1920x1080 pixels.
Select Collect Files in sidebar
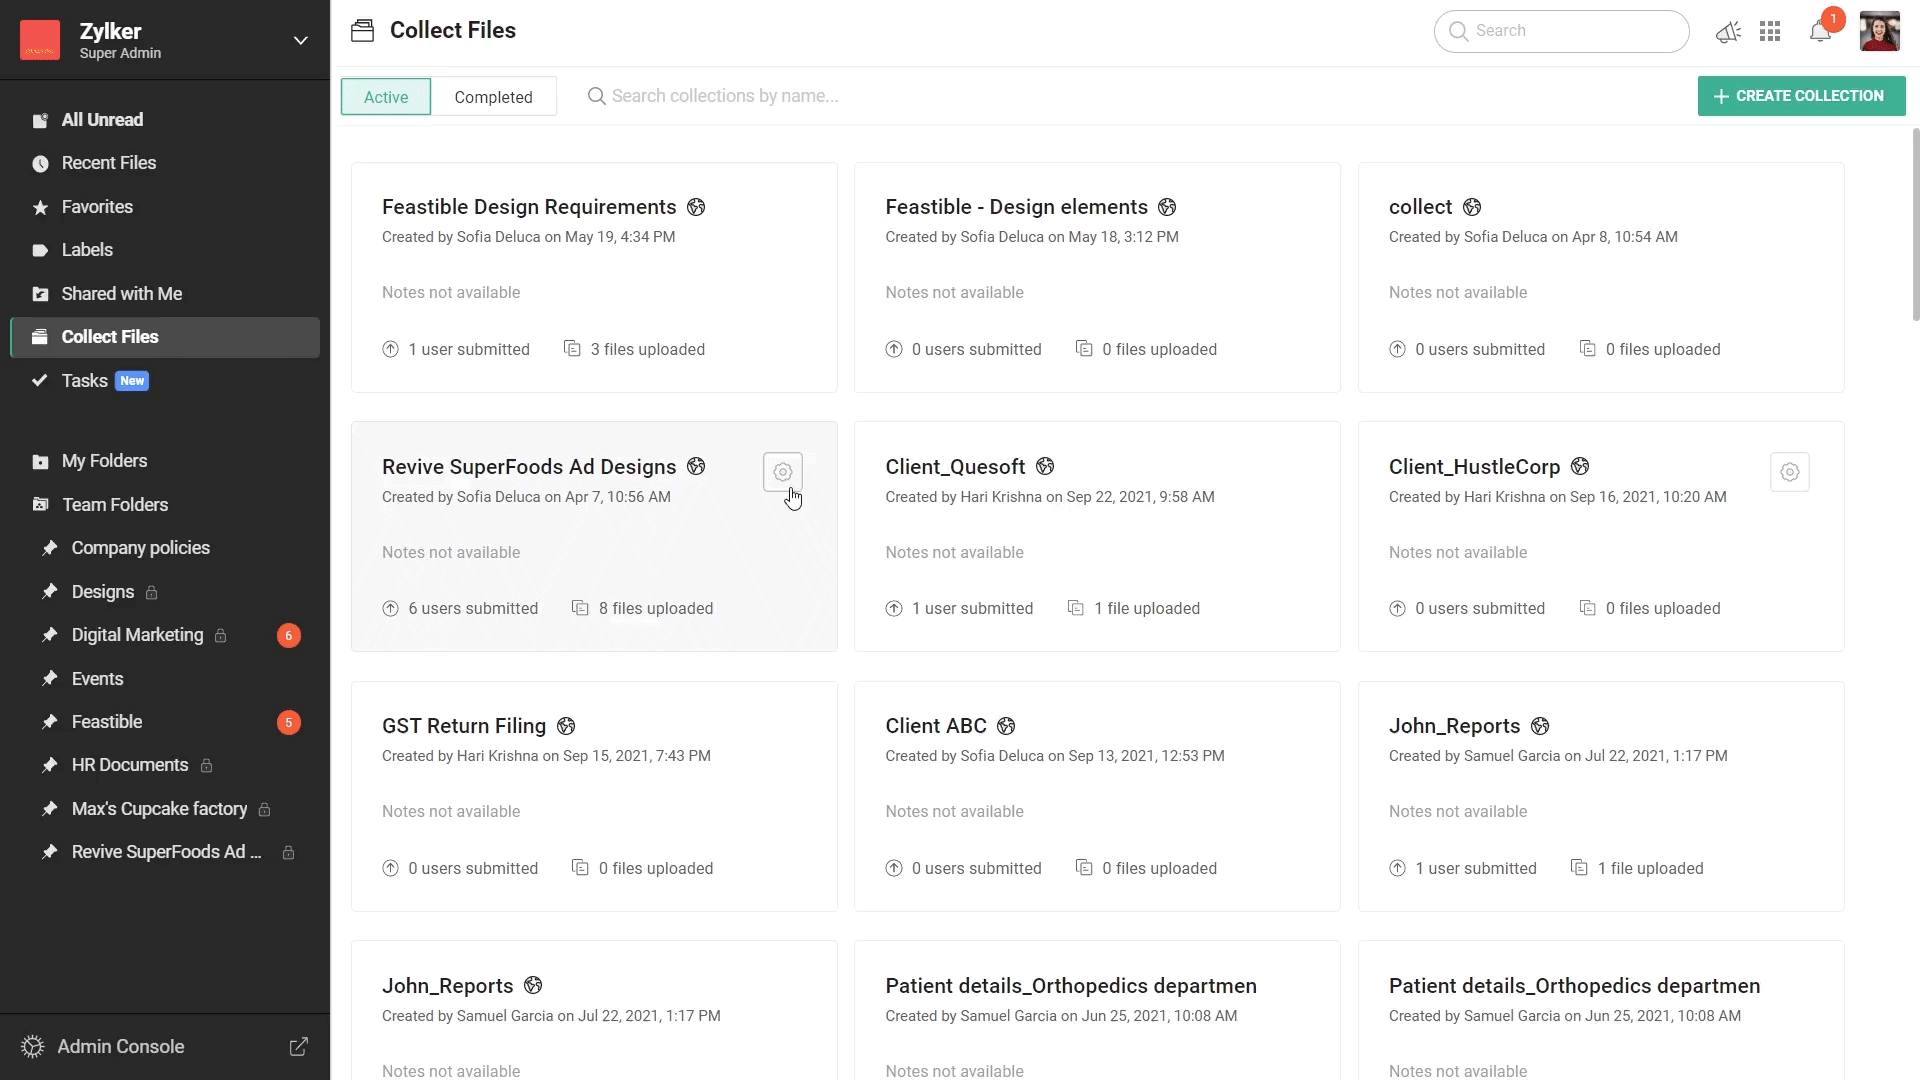165,337
